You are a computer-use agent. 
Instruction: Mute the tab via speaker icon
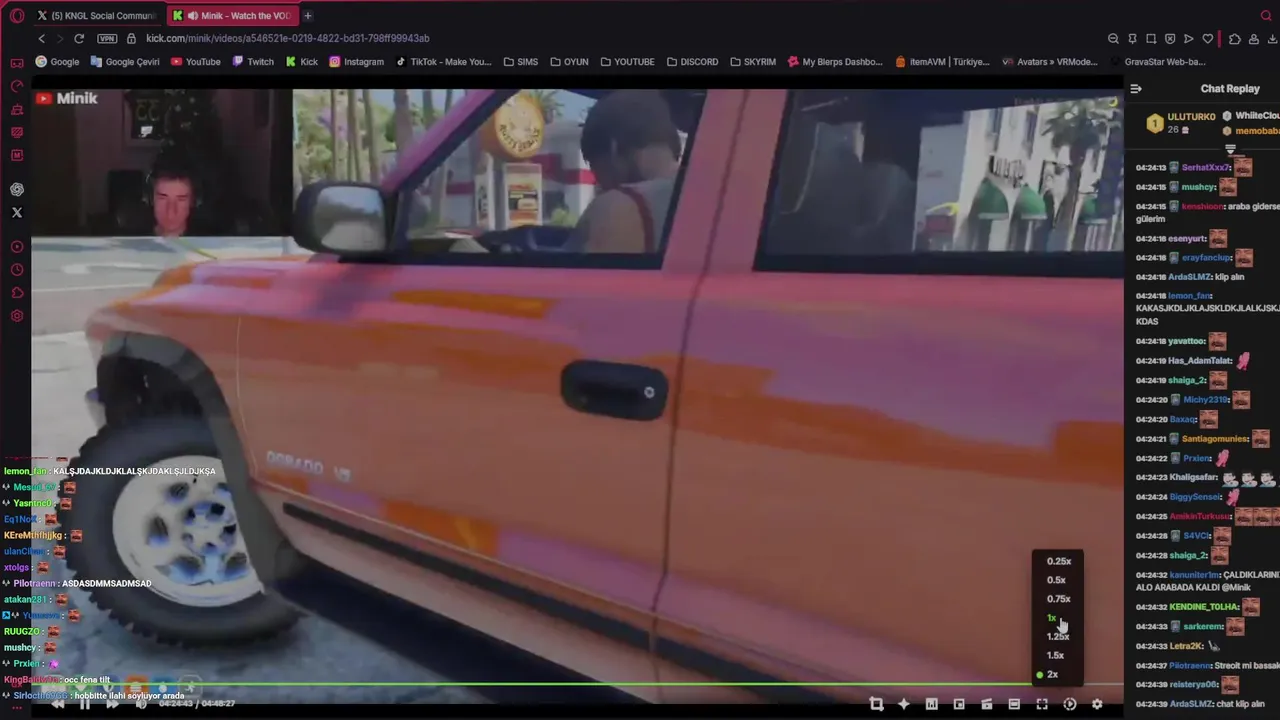click(x=191, y=15)
